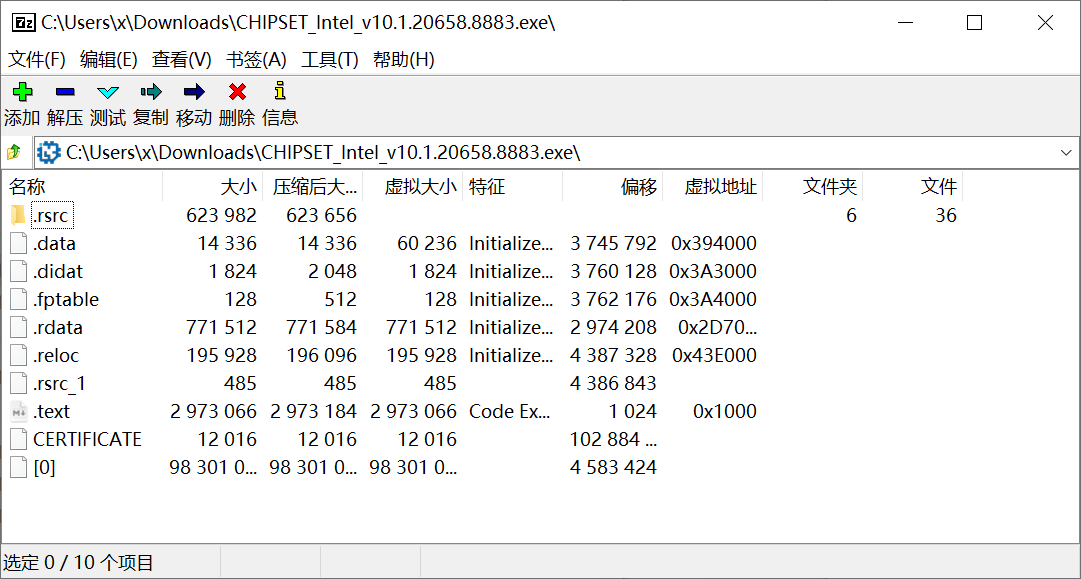Click the .data file icon
1081x579 pixels.
coord(19,243)
